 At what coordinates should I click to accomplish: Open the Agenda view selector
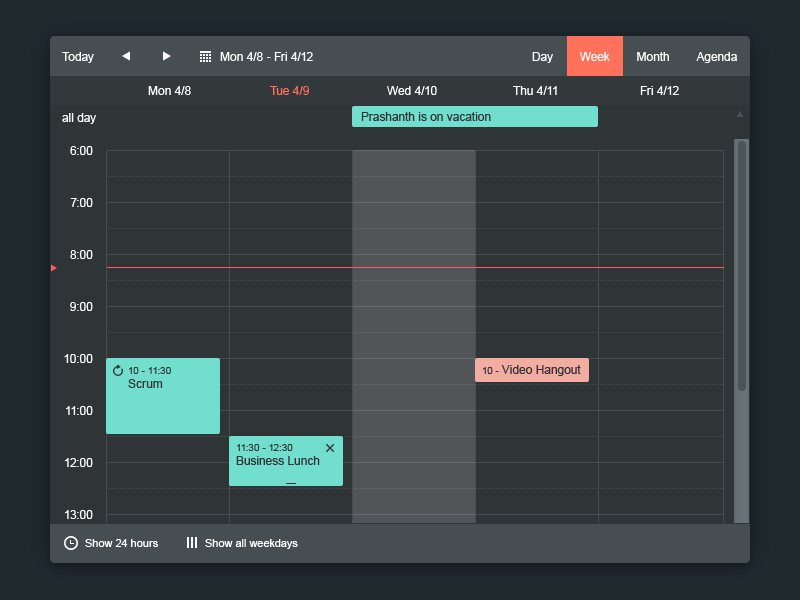(716, 56)
